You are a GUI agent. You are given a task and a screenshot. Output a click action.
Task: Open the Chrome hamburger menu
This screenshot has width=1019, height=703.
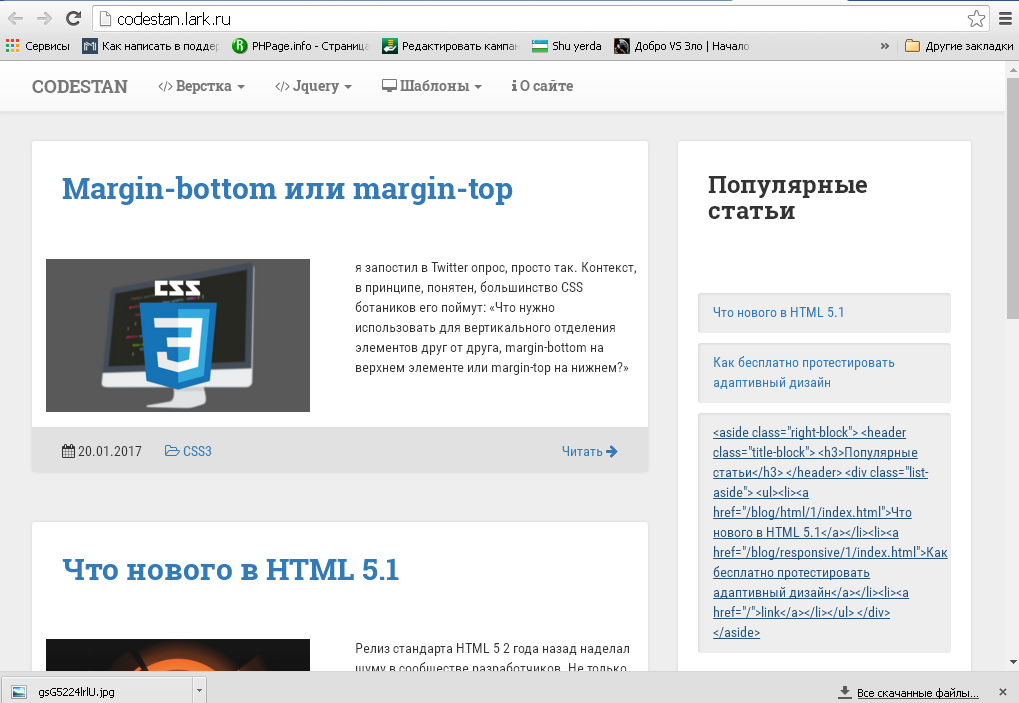(1005, 19)
